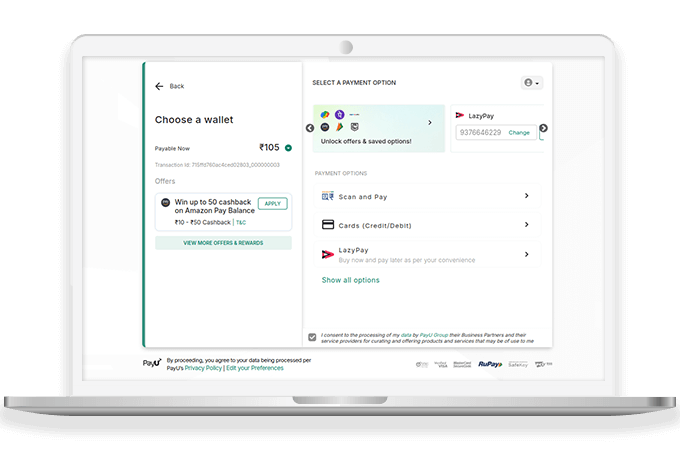
Task: Click the Google Pay icon
Action: (325, 114)
